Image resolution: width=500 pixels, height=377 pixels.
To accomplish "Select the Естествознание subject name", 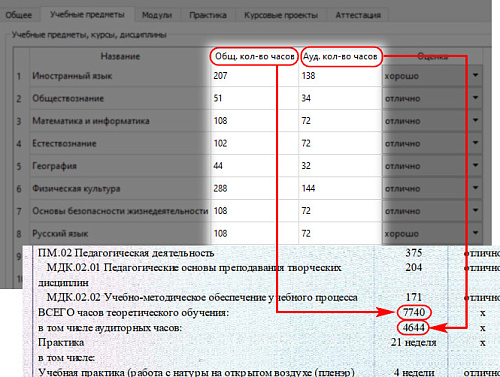I will (64, 144).
